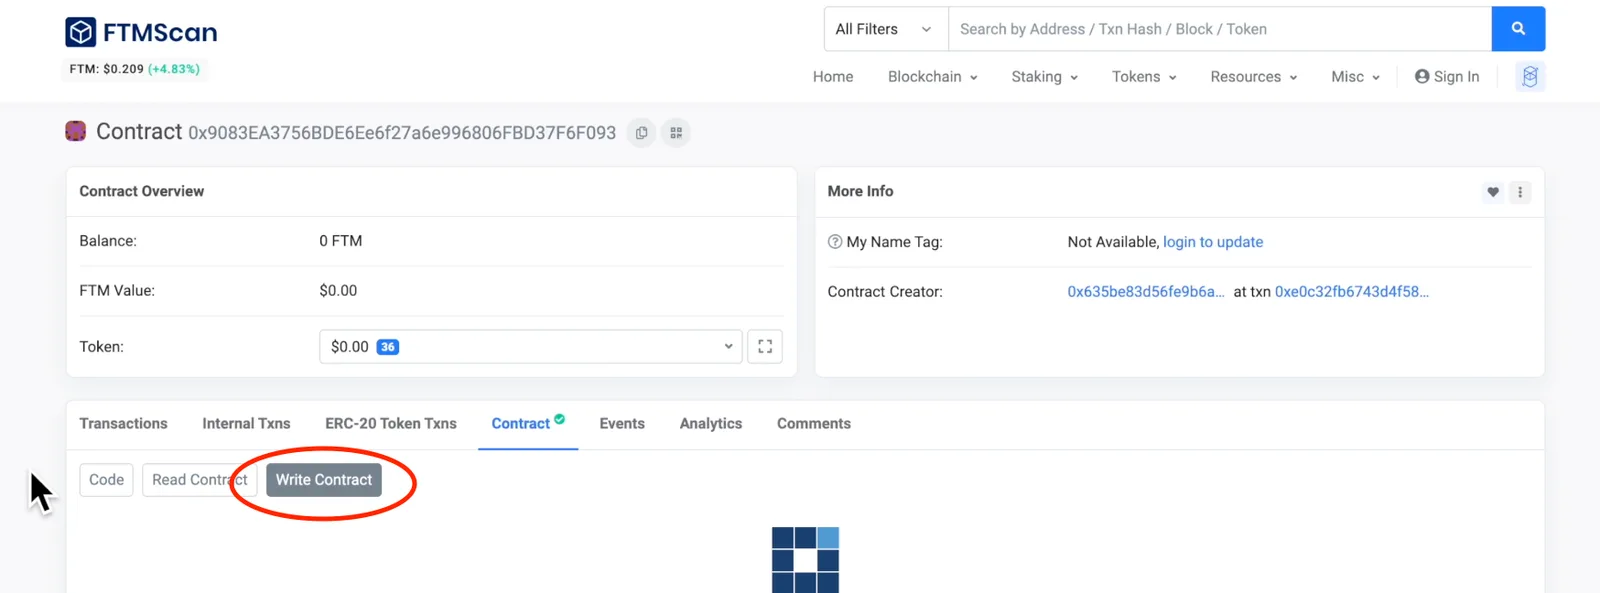This screenshot has height=593, width=1600.
Task: Click the Code button
Action: point(106,480)
